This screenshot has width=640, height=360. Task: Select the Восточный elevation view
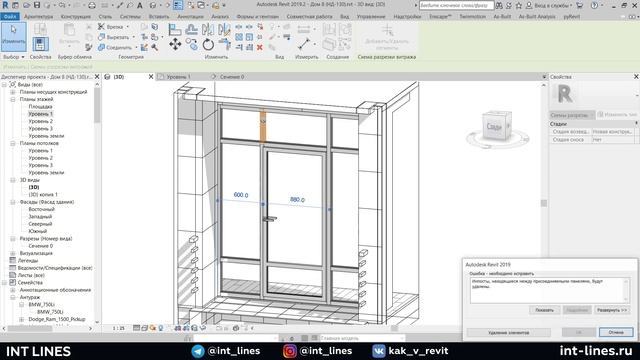[x=41, y=209]
